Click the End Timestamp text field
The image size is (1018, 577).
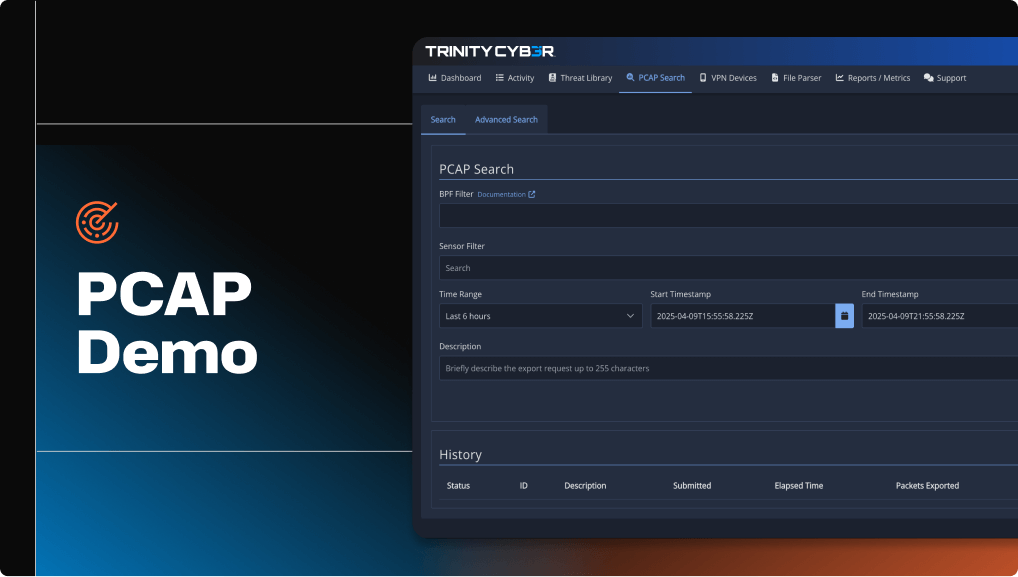939,316
